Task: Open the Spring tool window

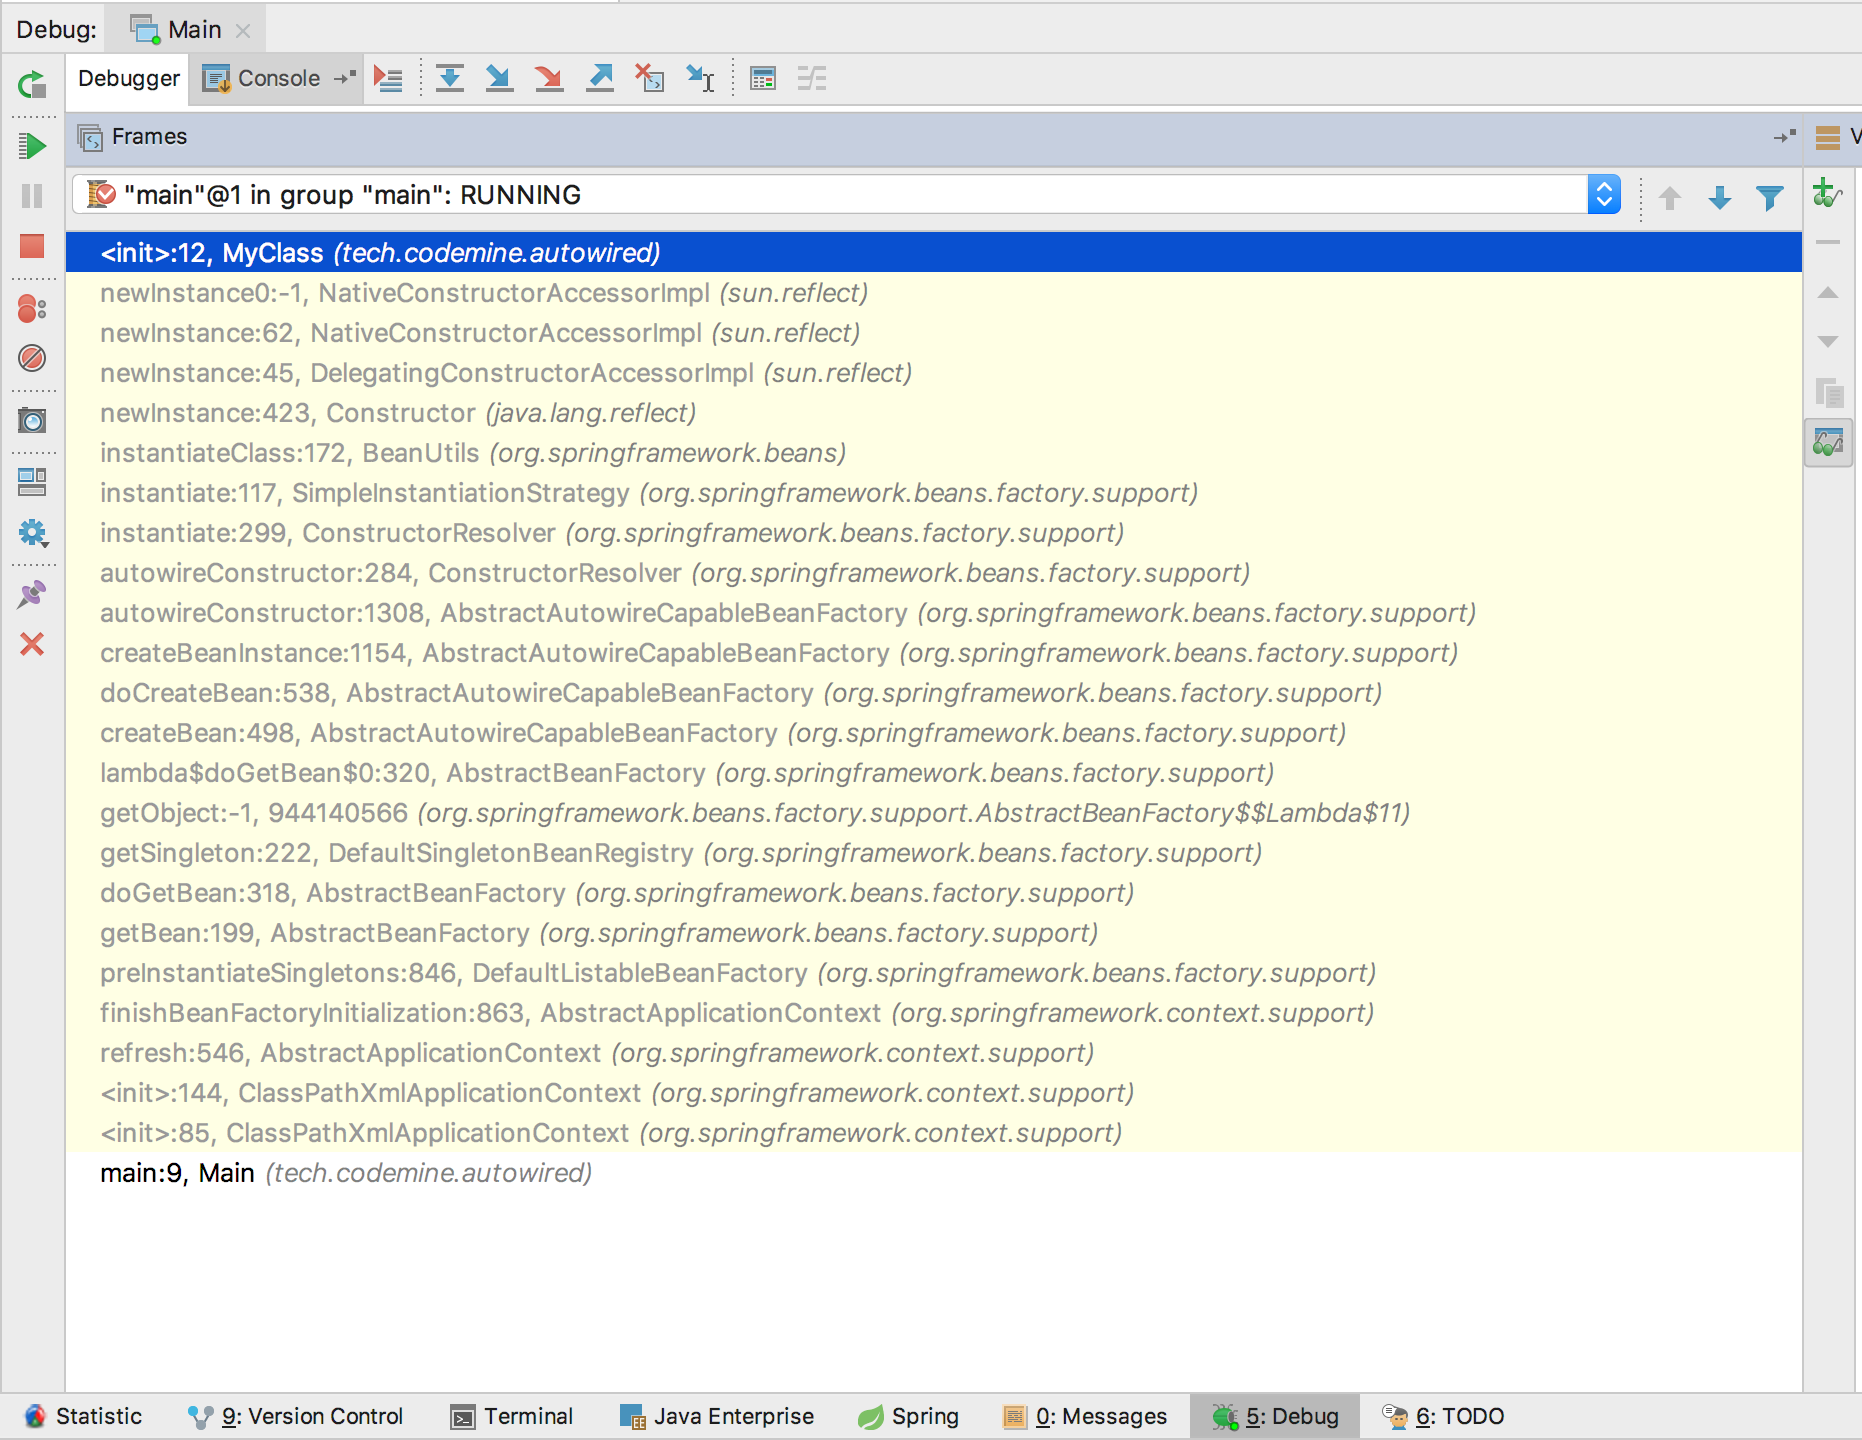Action: [908, 1416]
